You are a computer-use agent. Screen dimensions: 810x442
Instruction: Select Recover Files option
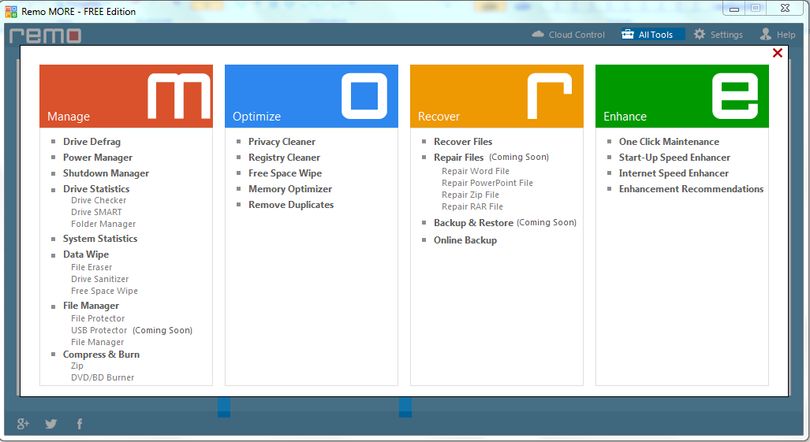coord(463,141)
